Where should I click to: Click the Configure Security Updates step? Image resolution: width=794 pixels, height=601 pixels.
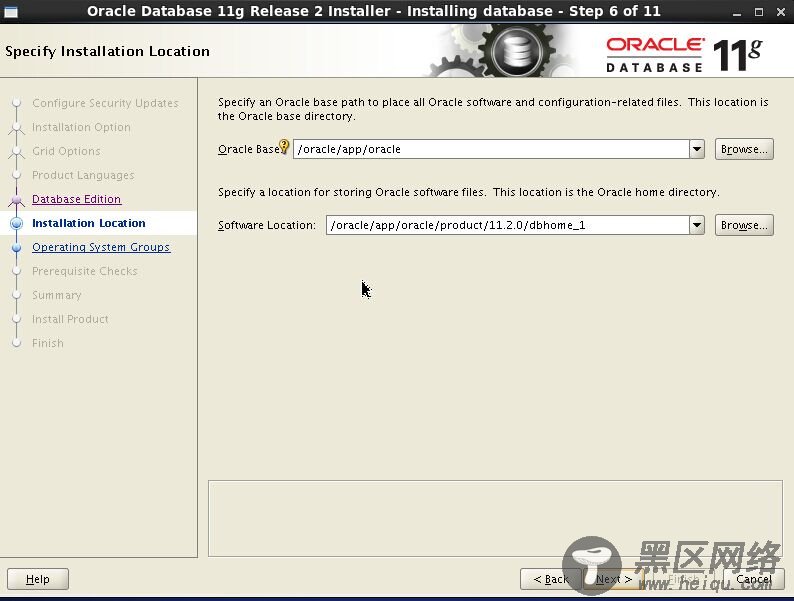click(105, 103)
